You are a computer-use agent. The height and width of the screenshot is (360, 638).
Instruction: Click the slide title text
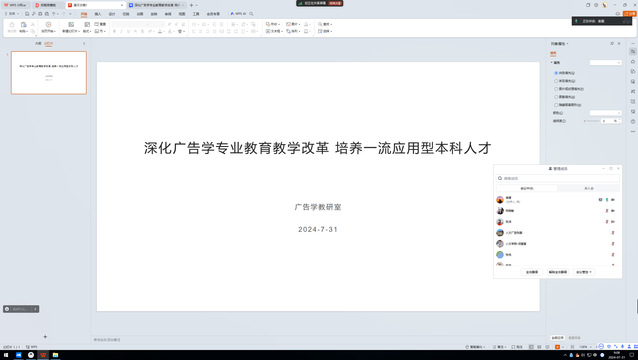(318, 148)
